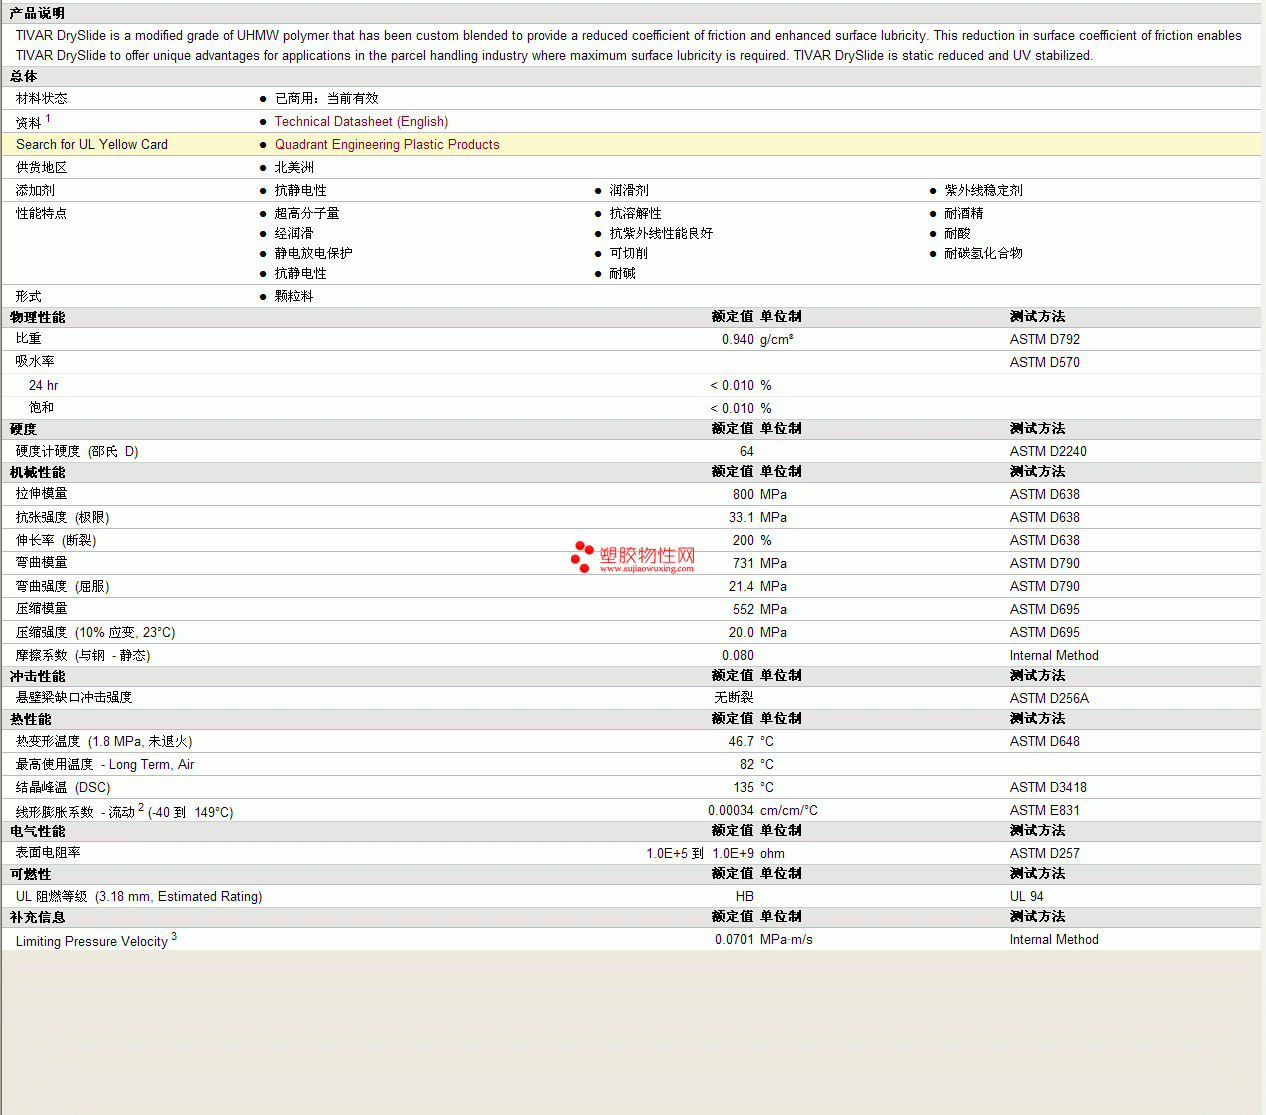Select the 机械性能 section header
Viewport: 1266px width, 1115px height.
[37, 472]
